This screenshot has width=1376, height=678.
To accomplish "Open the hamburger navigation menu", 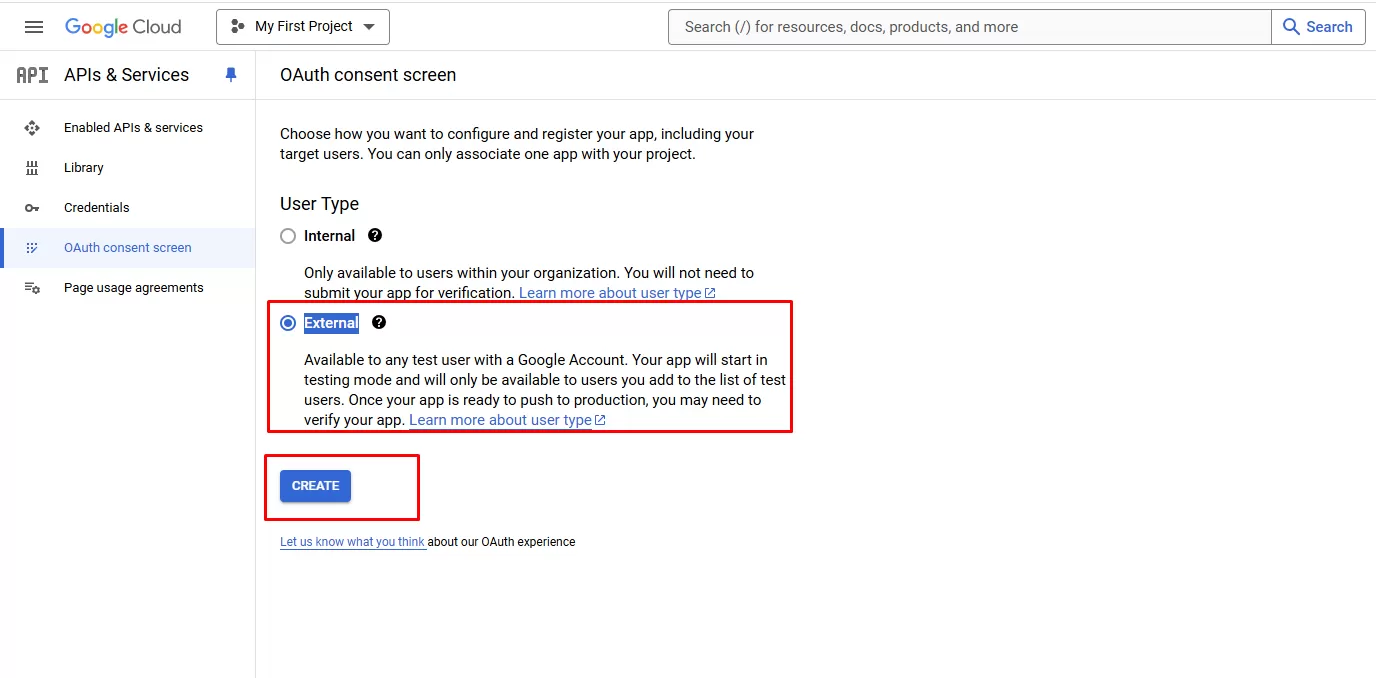I will pyautogui.click(x=34, y=27).
